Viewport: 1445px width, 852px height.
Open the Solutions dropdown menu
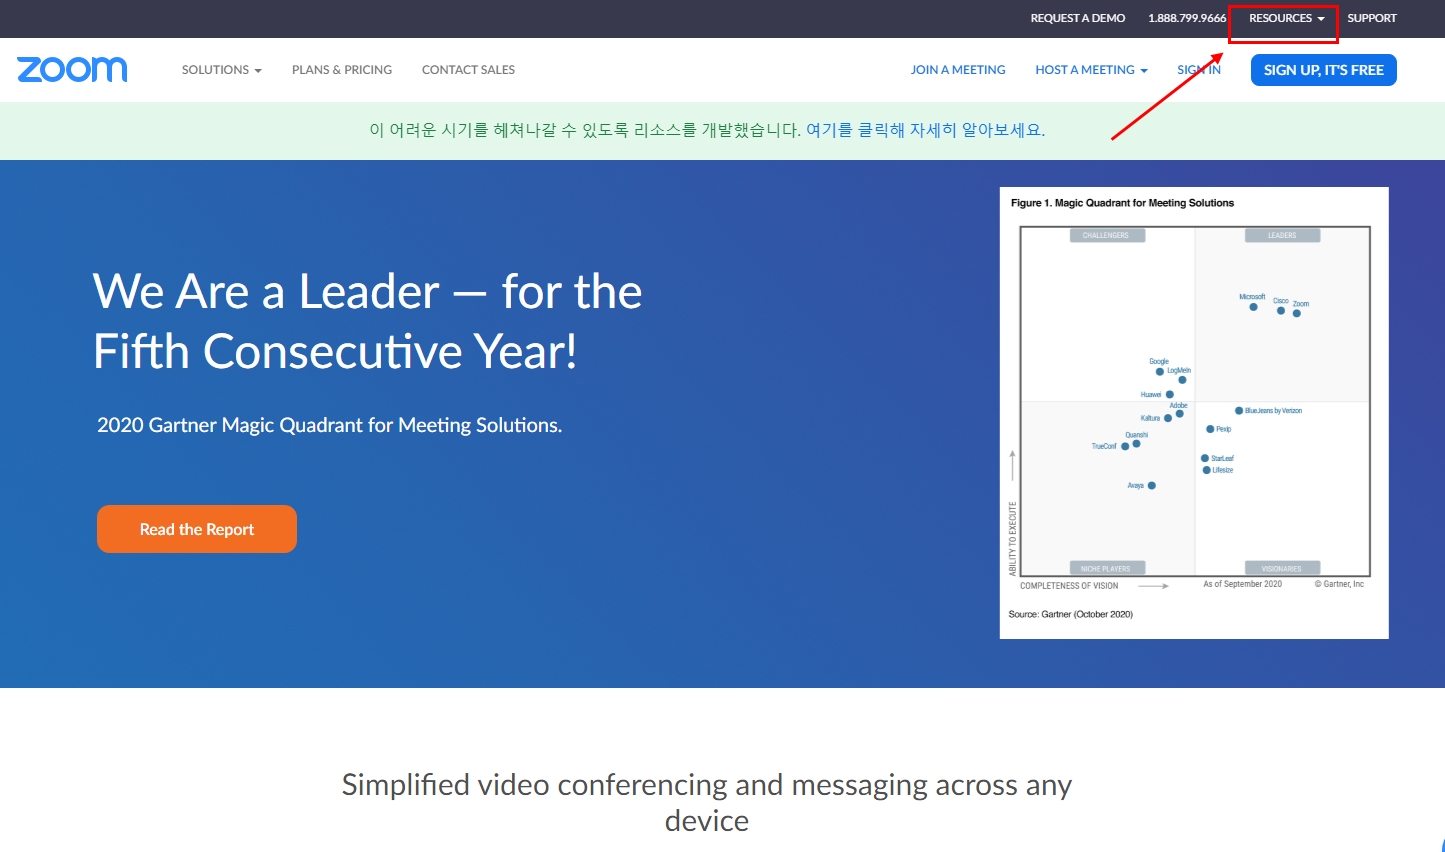pos(221,70)
